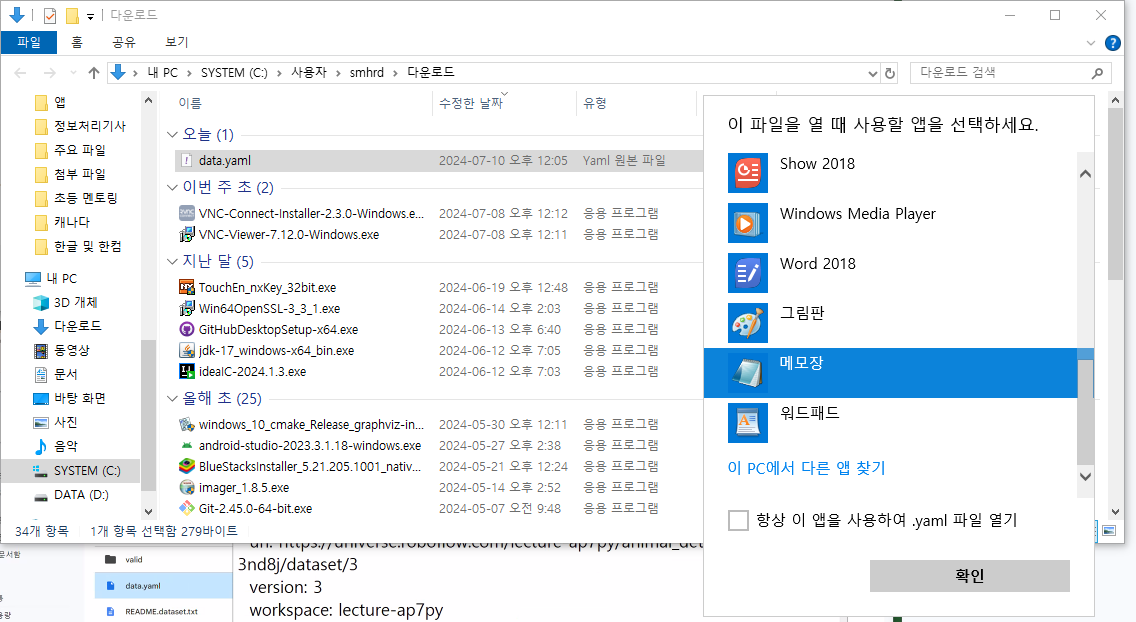Viewport: 1136px width, 622px height.
Task: Navigate to 사용자 in the address path
Action: 309,72
